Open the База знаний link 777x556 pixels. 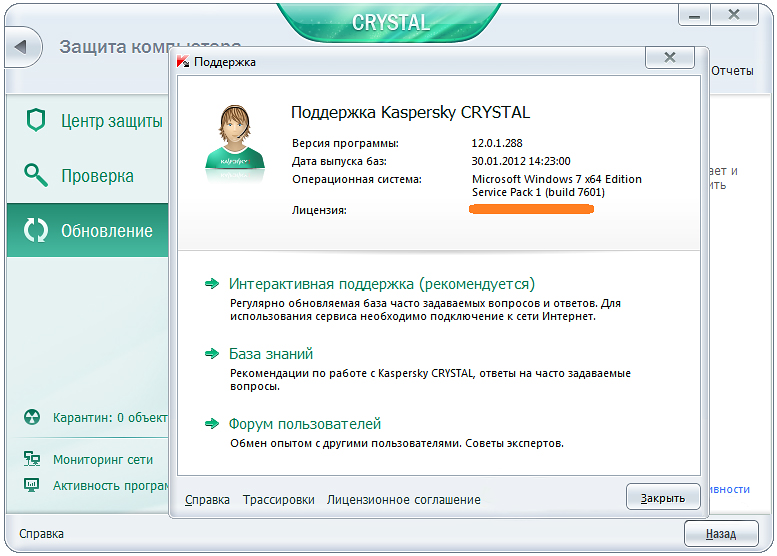[x=271, y=354]
